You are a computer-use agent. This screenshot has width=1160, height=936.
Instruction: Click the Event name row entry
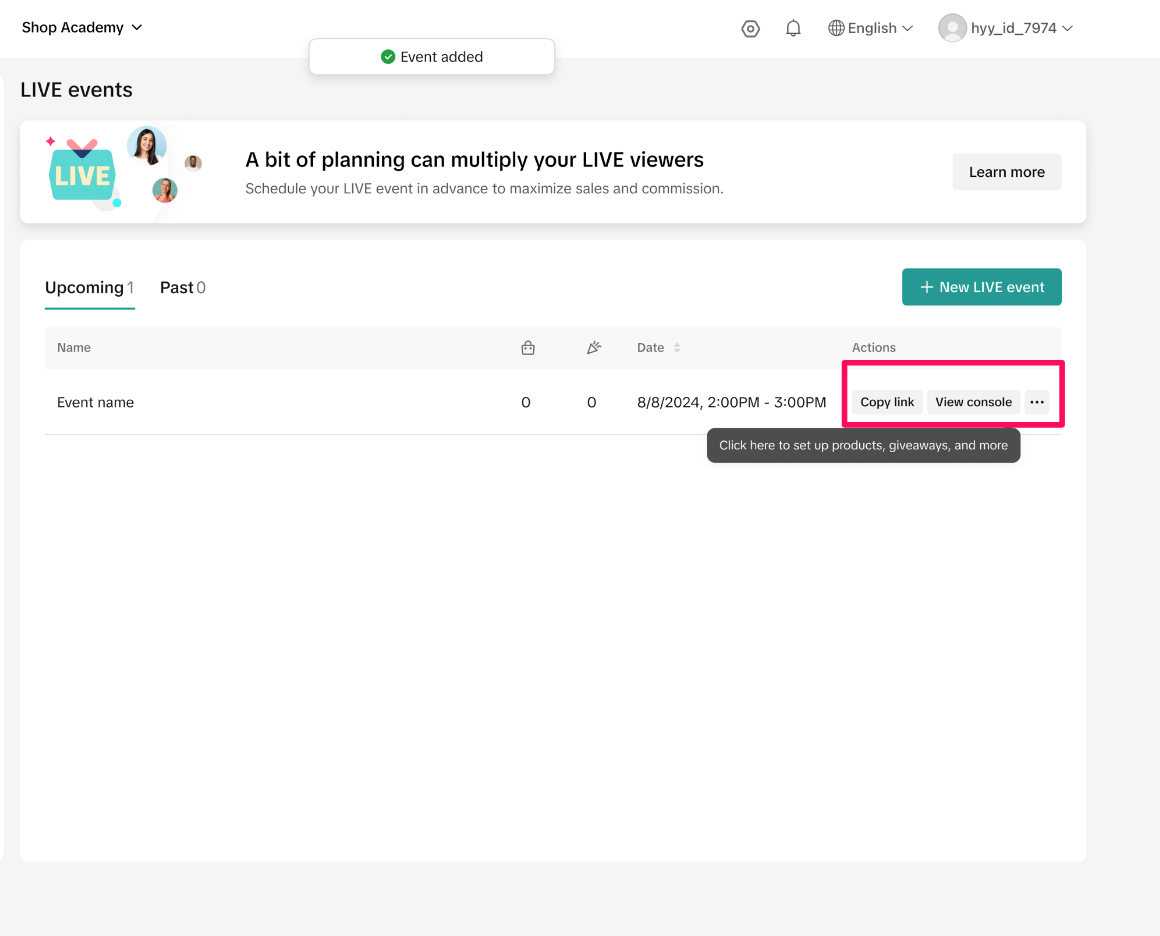[x=96, y=403]
